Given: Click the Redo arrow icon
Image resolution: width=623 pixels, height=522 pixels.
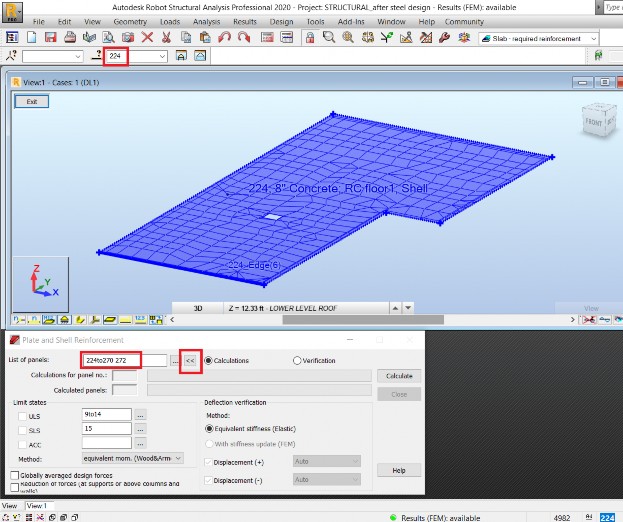Looking at the screenshot, I should pos(244,38).
